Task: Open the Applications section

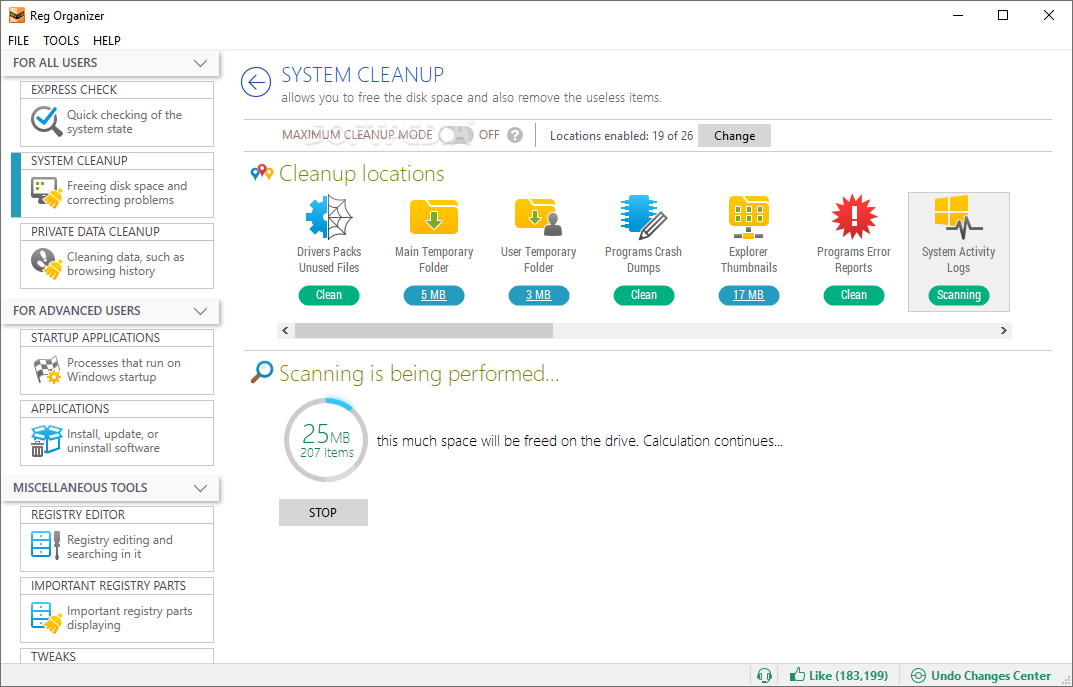Action: pos(117,433)
